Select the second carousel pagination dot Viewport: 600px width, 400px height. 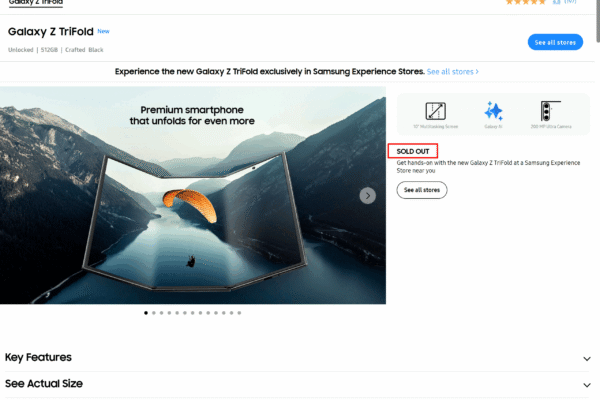[x=154, y=313]
